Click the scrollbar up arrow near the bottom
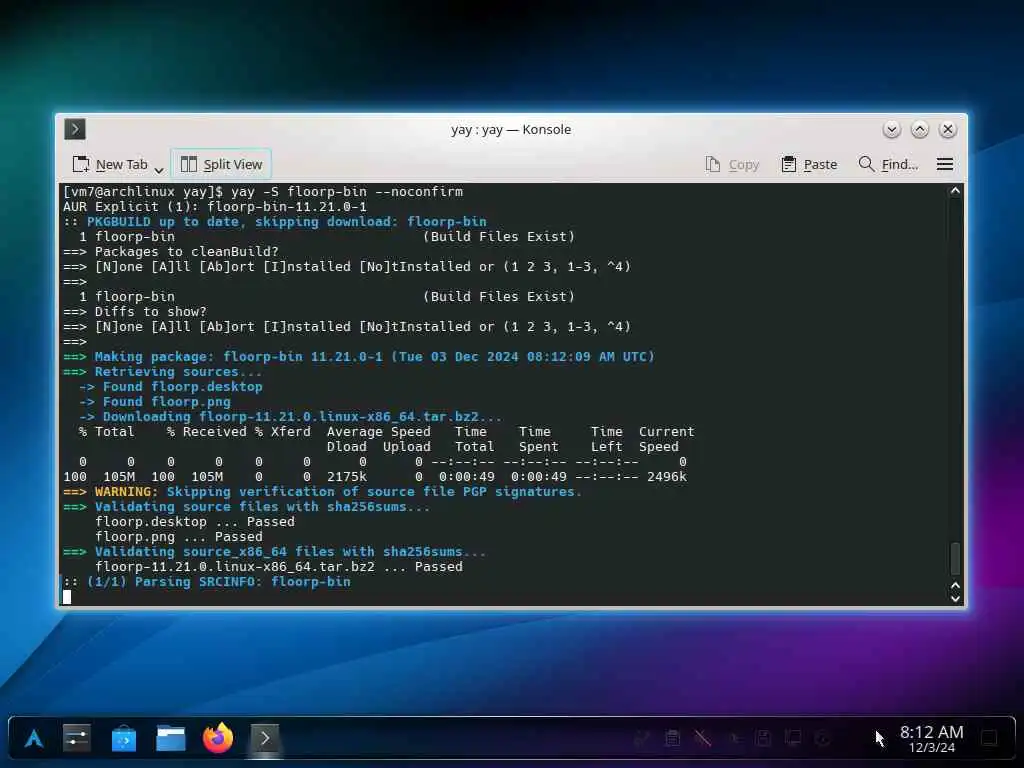This screenshot has height=768, width=1024. tap(955, 585)
